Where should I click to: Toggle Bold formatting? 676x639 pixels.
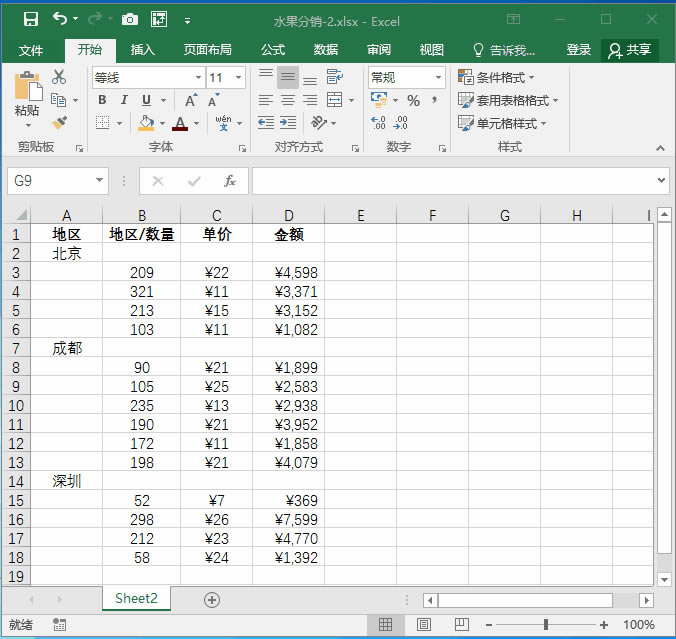click(102, 100)
